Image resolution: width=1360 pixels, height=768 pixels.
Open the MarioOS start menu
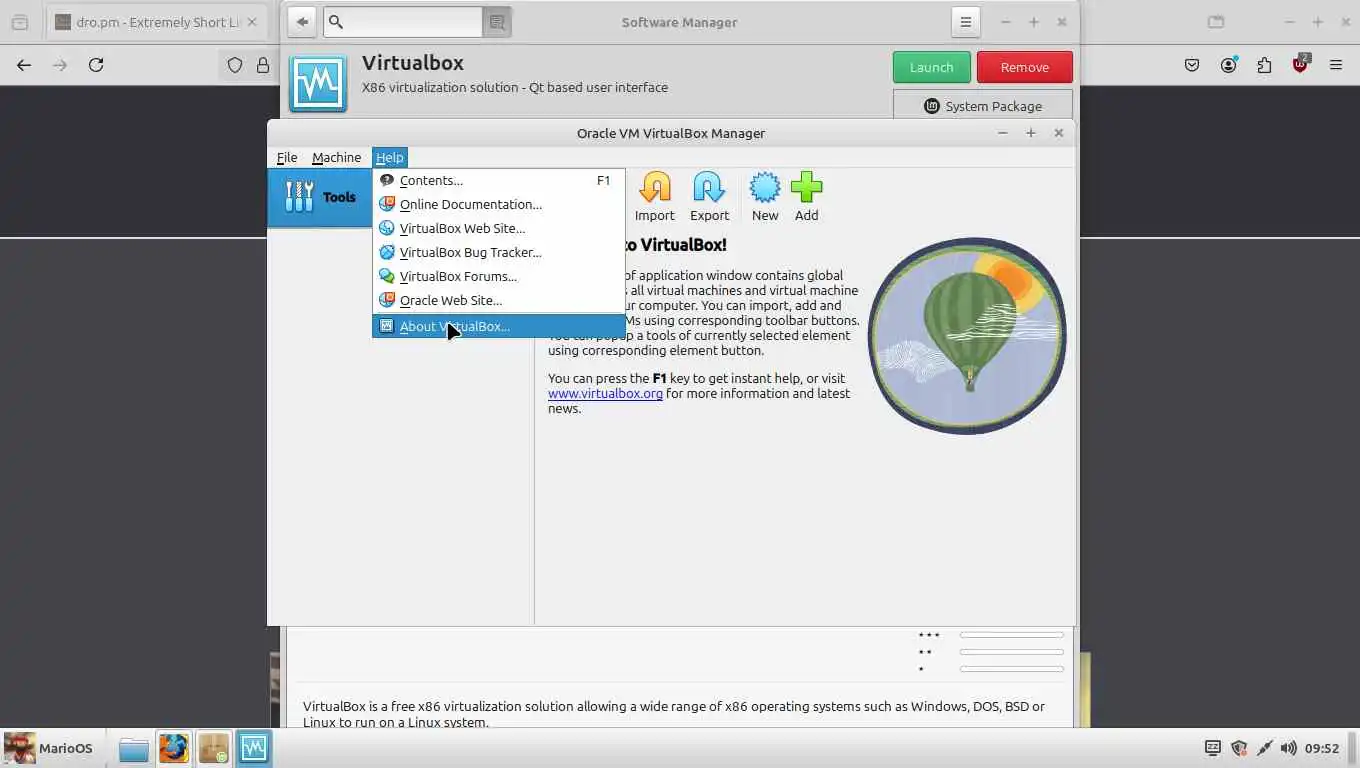click(x=49, y=748)
